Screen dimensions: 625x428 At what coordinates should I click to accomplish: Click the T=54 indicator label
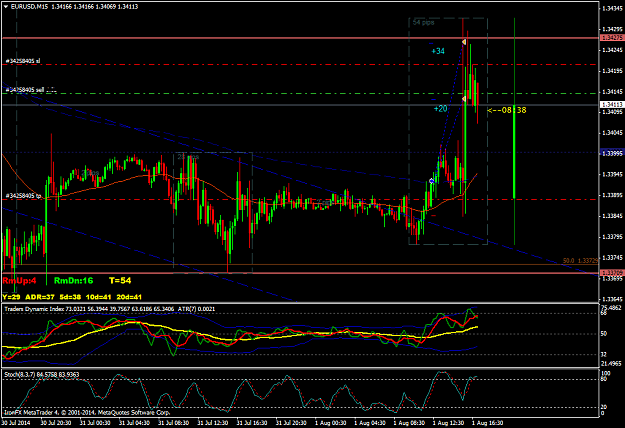[x=120, y=281]
